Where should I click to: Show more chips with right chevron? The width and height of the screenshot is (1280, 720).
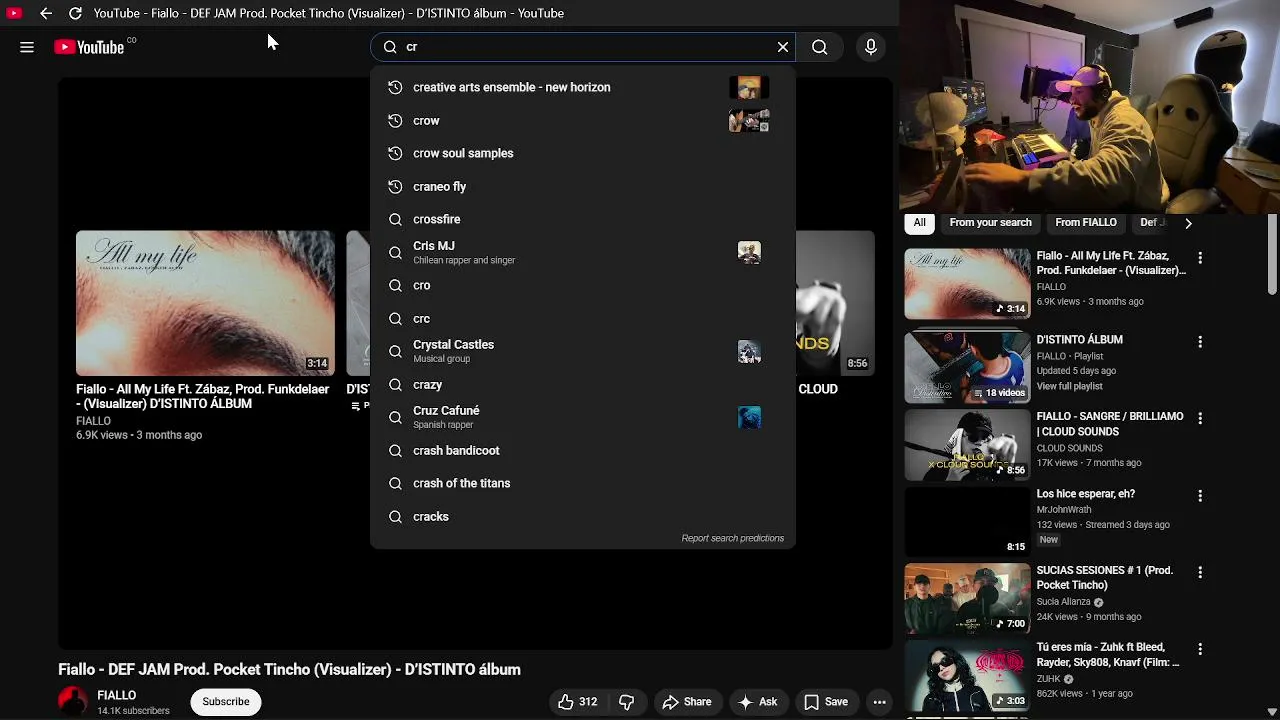pyautogui.click(x=1188, y=223)
